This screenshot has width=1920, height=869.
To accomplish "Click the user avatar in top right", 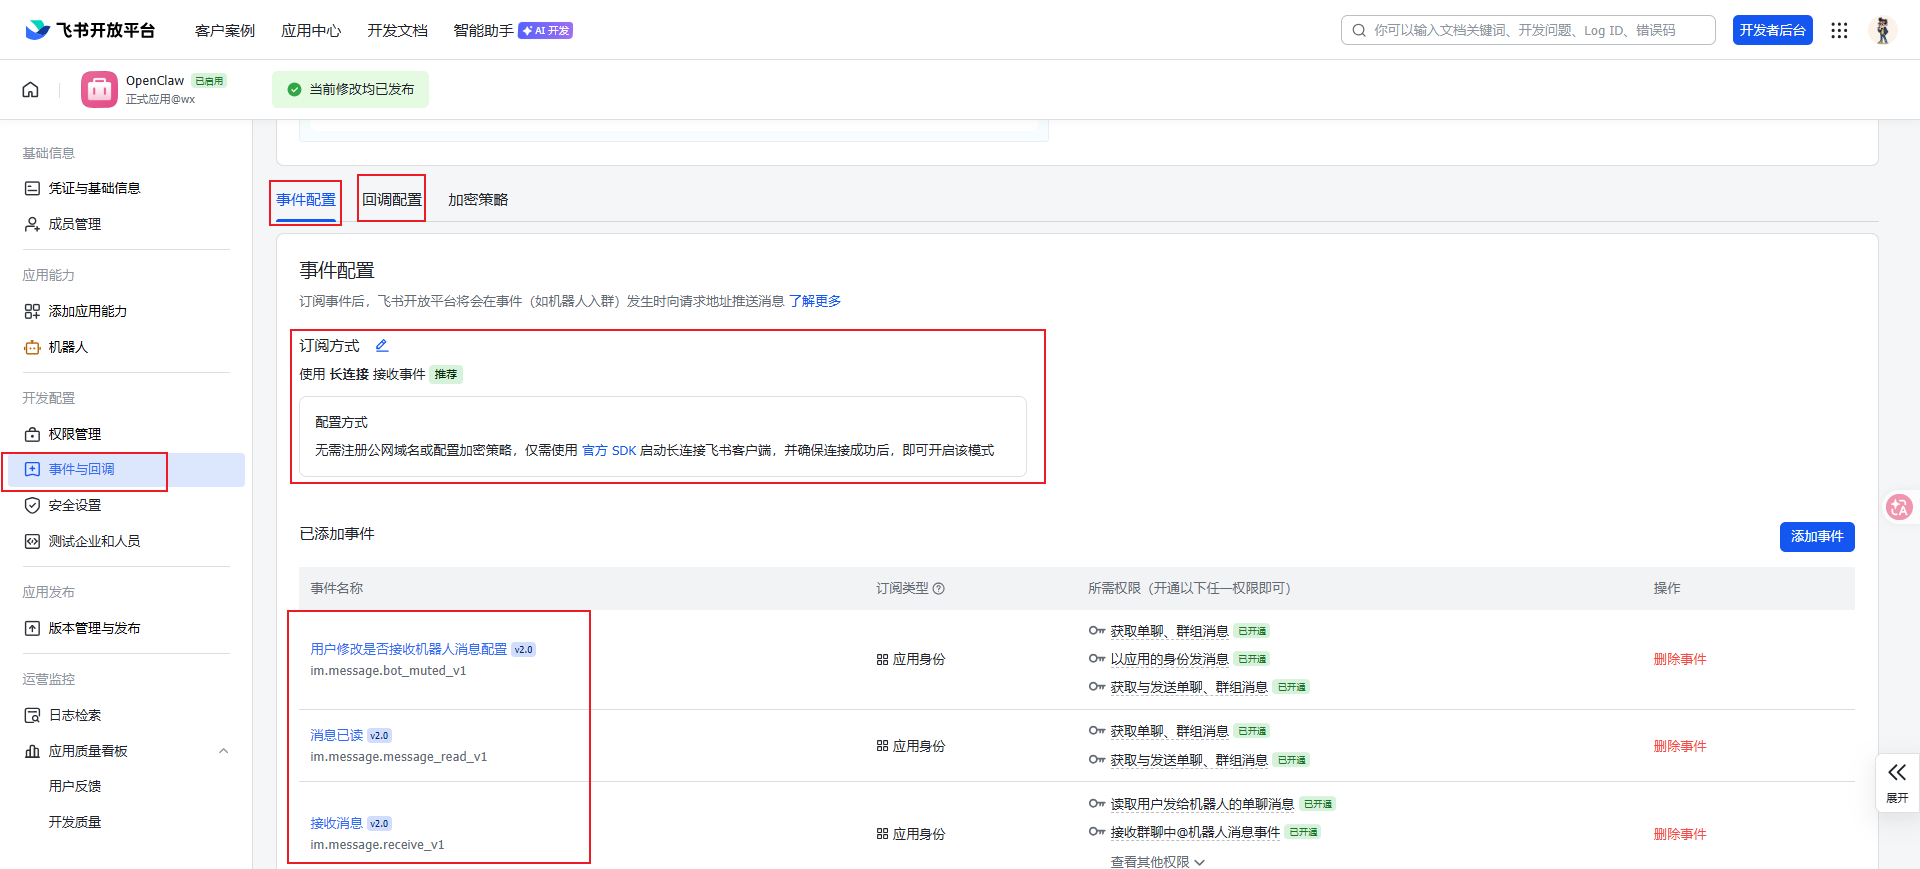I will [x=1882, y=30].
